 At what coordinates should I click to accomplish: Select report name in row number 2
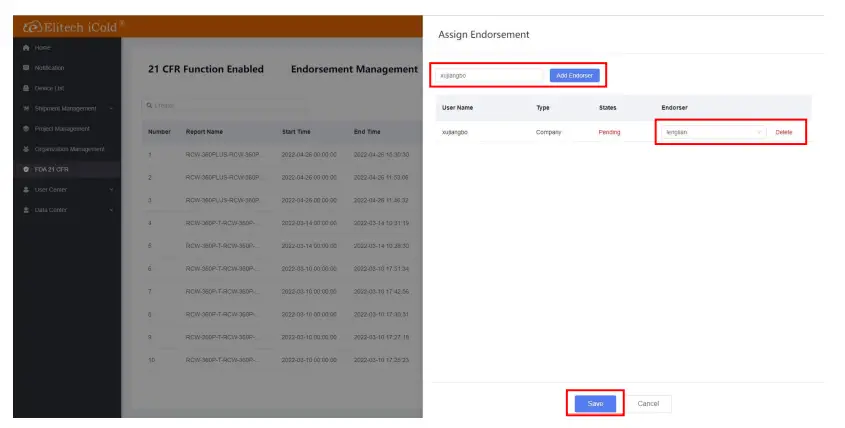223,177
